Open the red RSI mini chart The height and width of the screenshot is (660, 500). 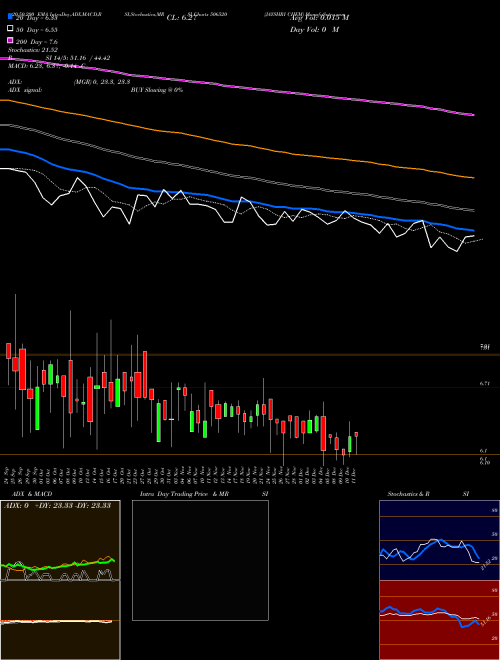[439, 620]
